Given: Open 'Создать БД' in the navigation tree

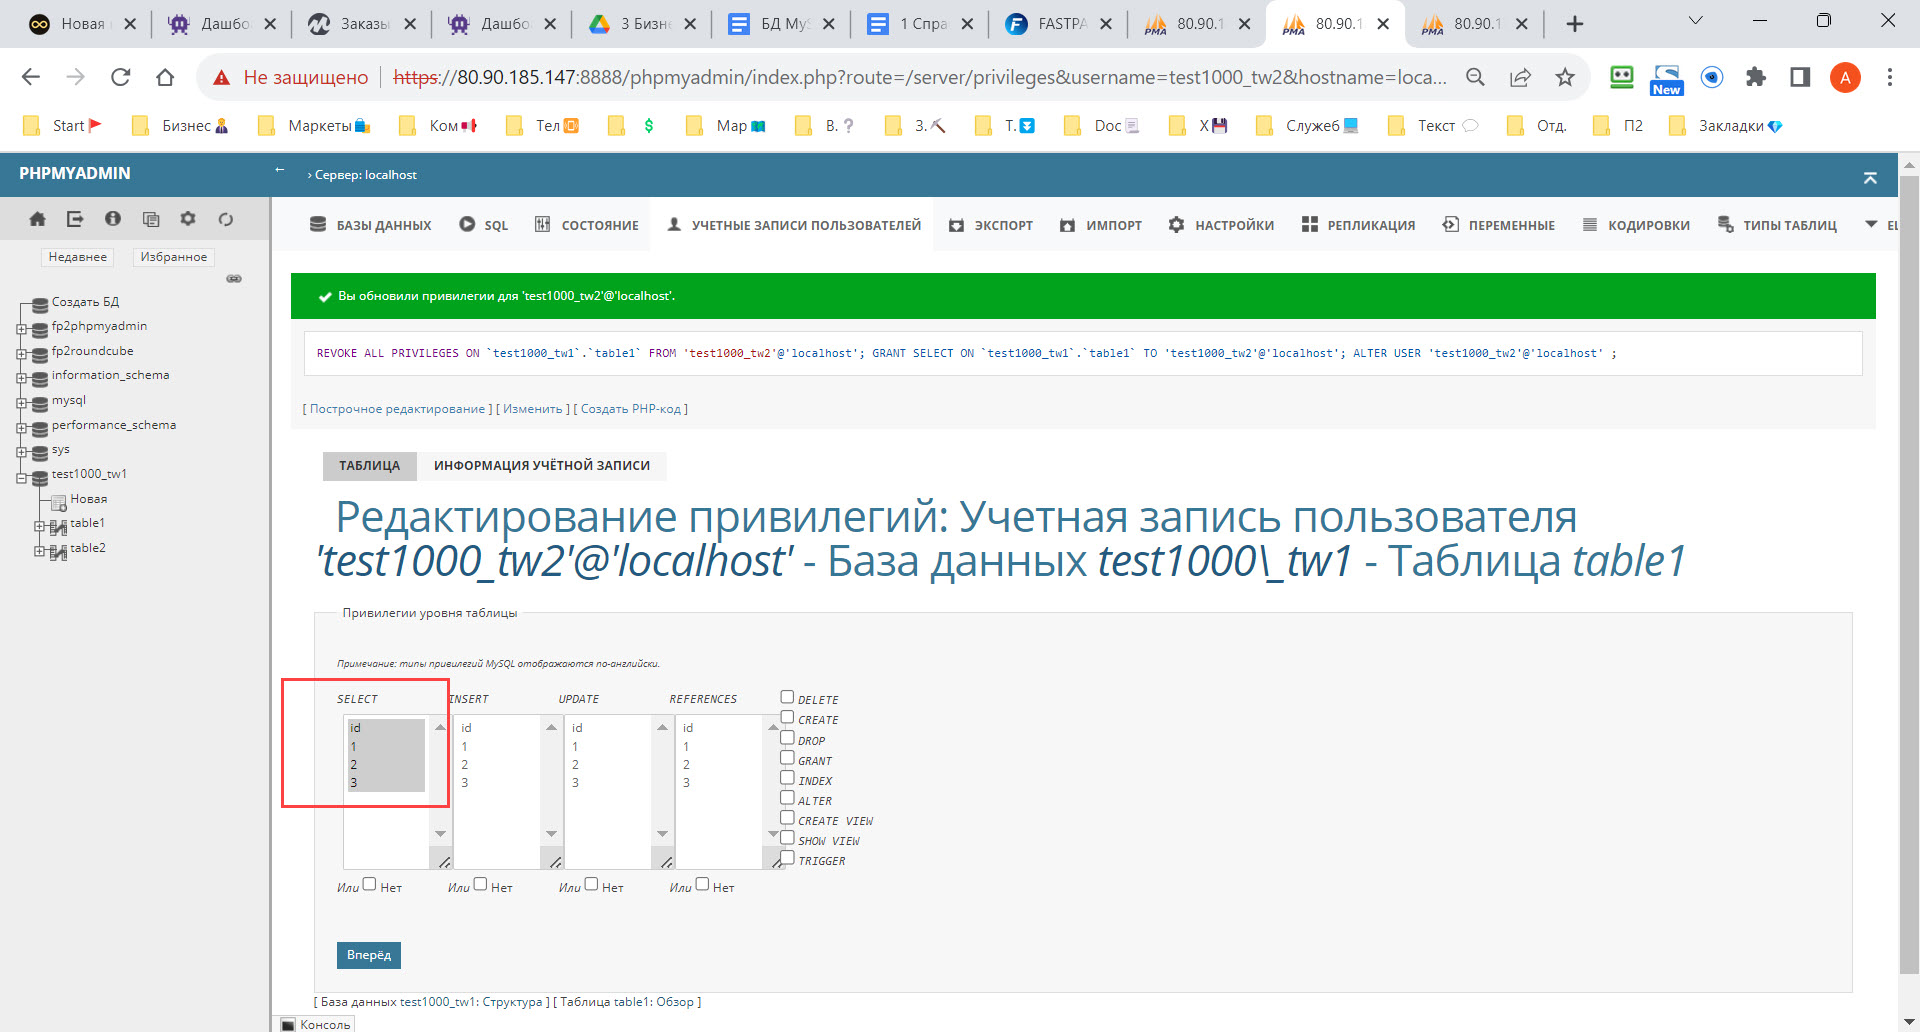Looking at the screenshot, I should [85, 302].
